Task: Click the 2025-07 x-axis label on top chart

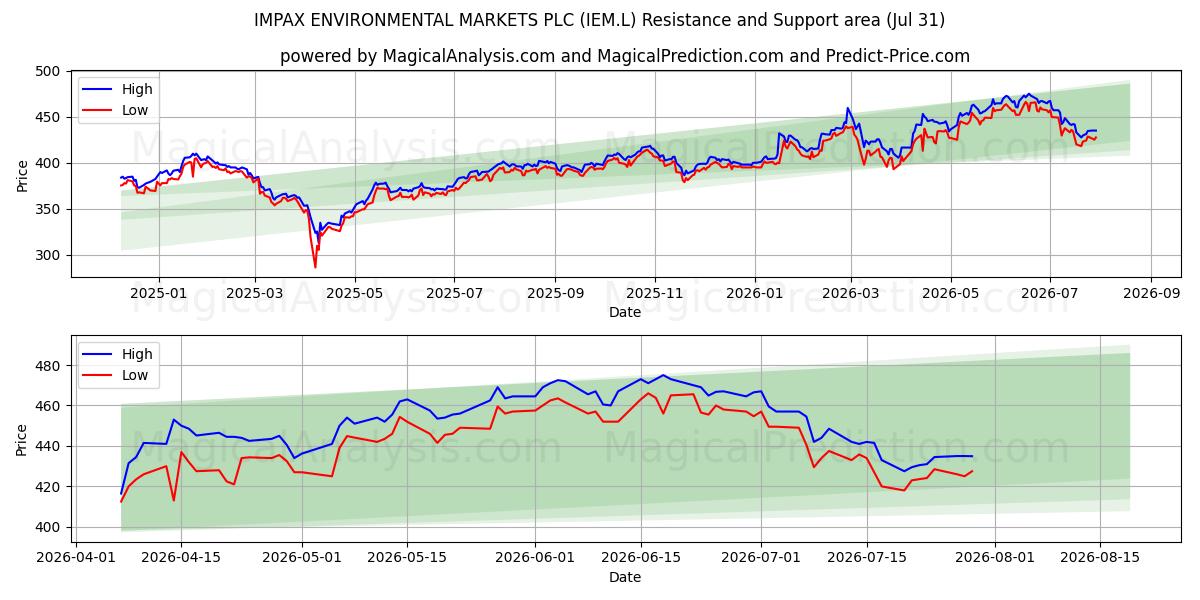Action: click(455, 294)
